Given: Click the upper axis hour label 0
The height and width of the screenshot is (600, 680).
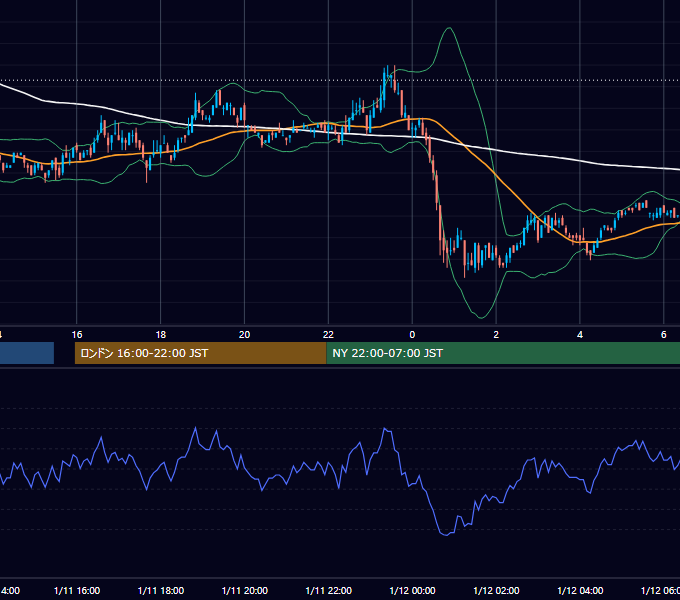Looking at the screenshot, I should [x=412, y=334].
